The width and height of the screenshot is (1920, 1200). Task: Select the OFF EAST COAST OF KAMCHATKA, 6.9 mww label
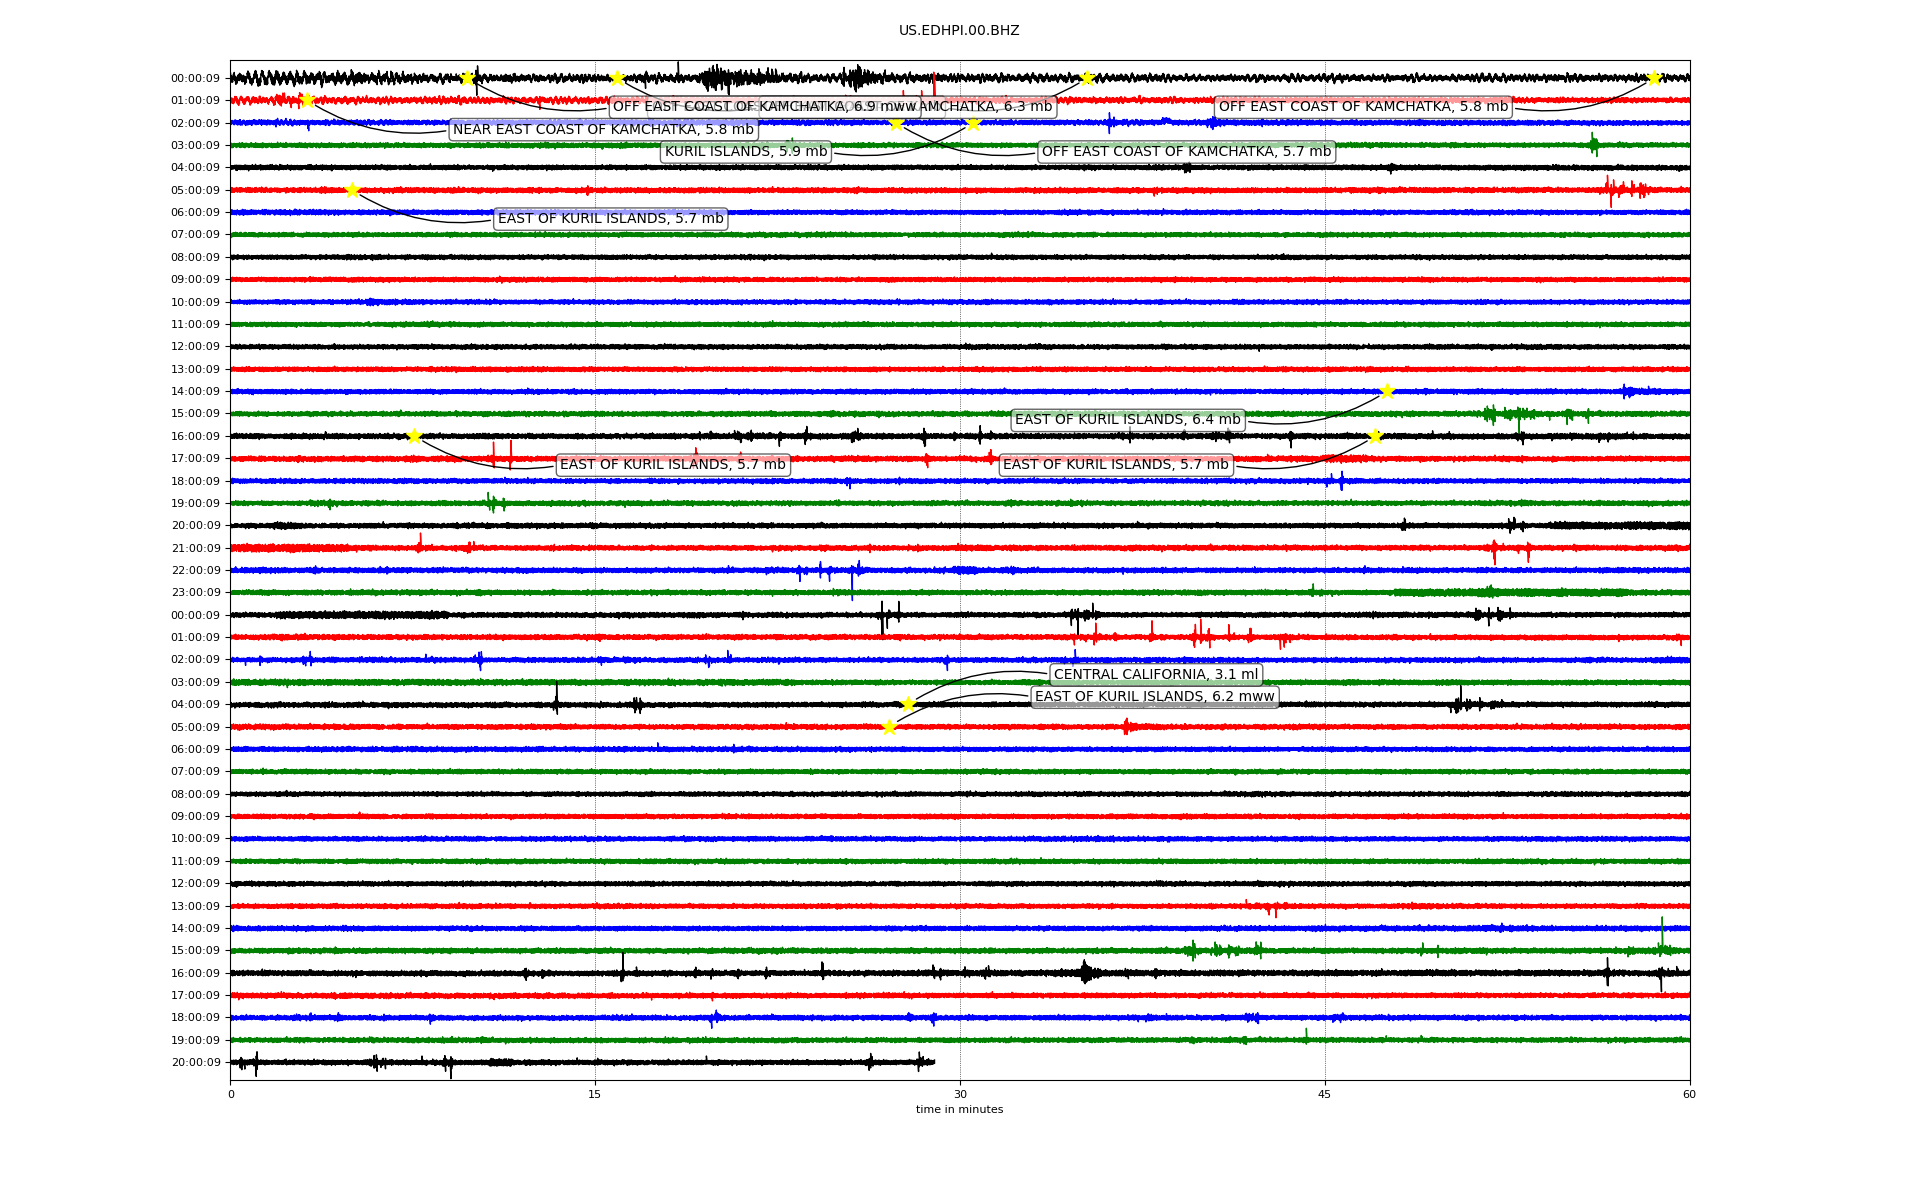[x=765, y=107]
